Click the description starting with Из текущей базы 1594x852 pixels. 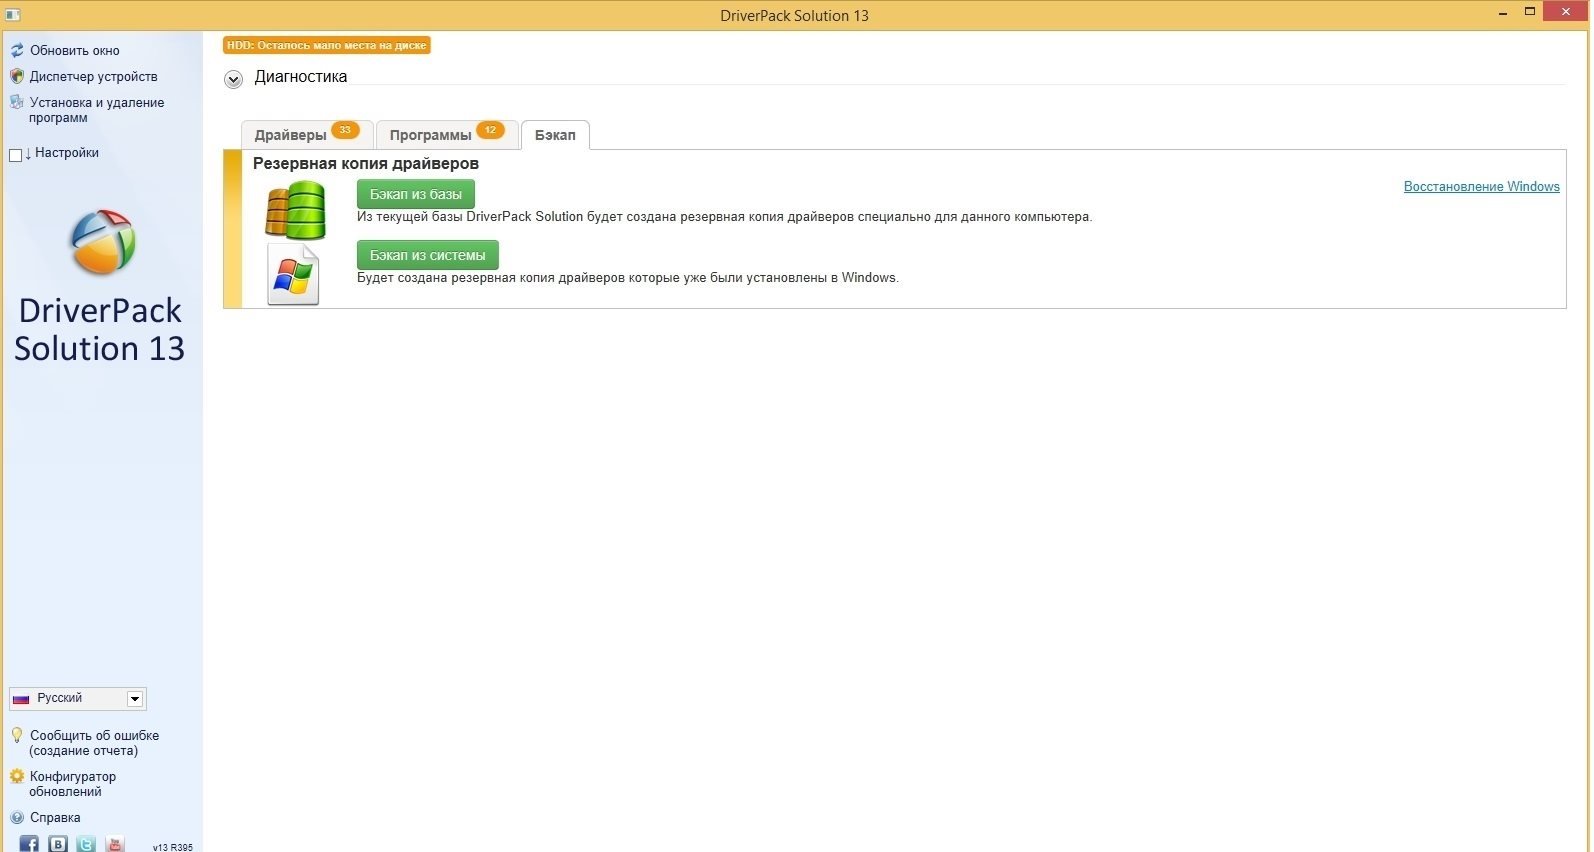pos(725,216)
